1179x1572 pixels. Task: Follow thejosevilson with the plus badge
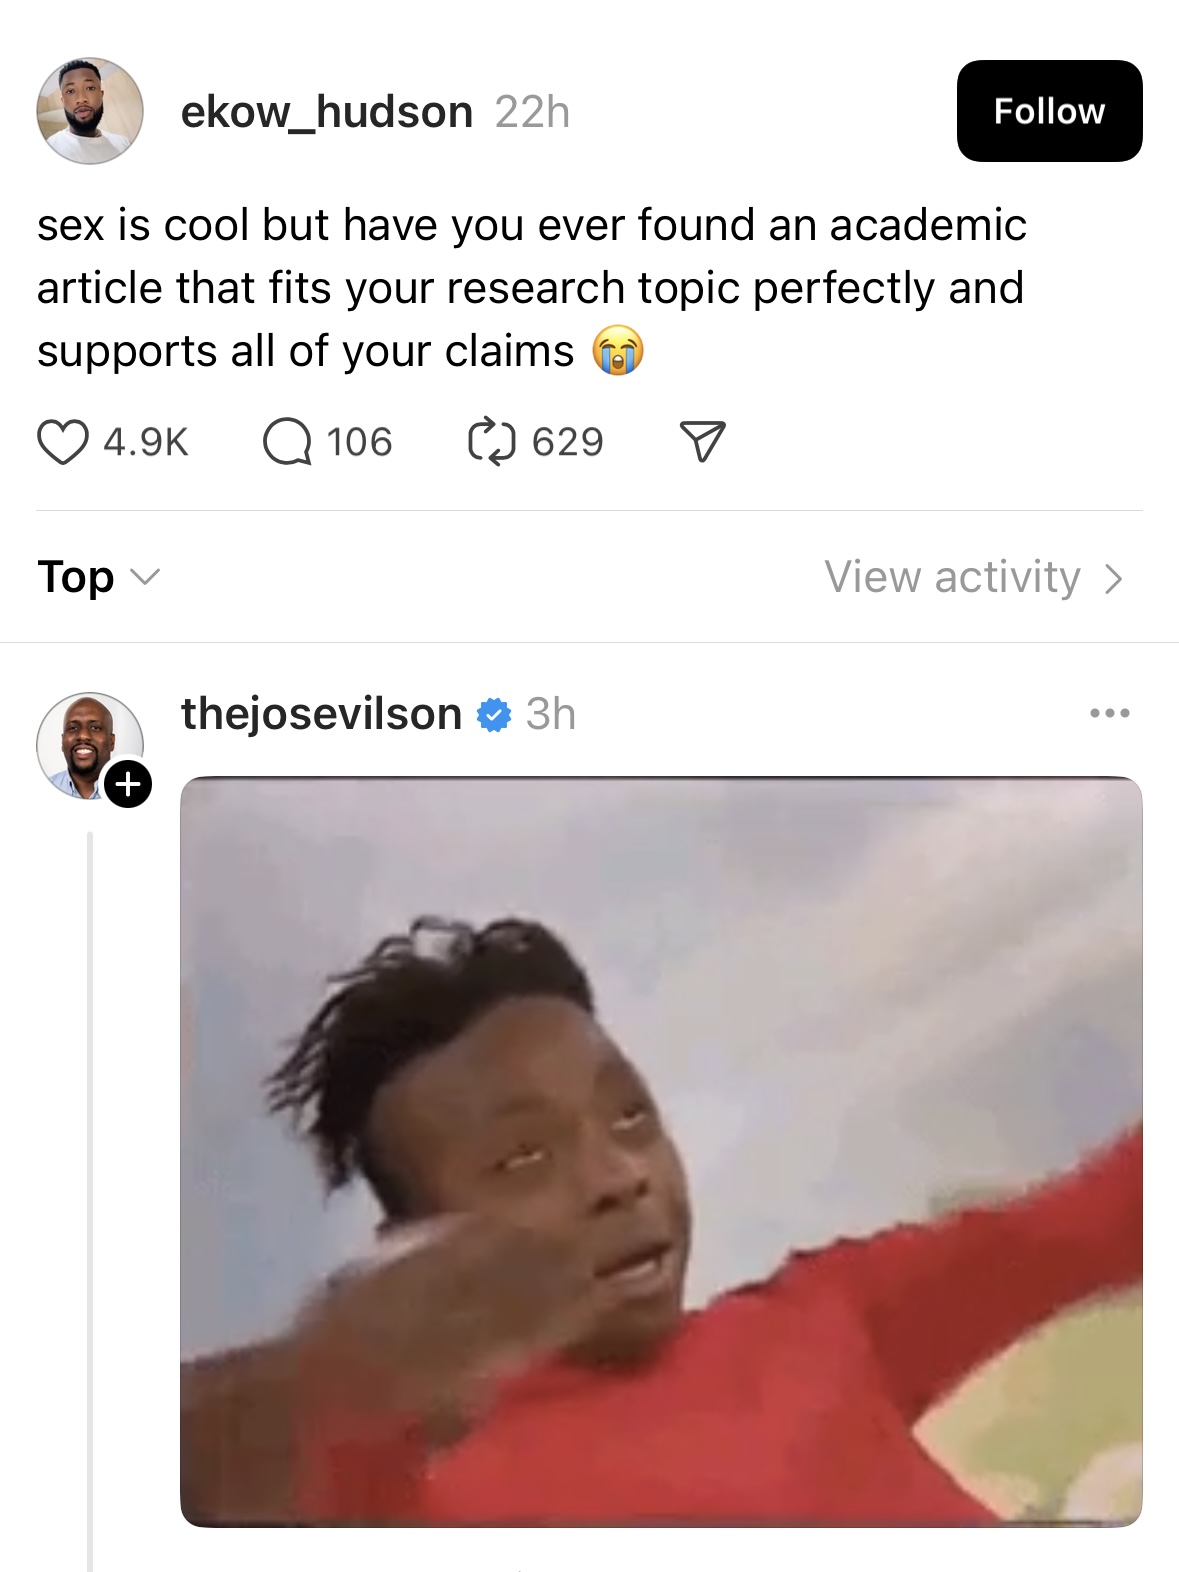coord(128,784)
